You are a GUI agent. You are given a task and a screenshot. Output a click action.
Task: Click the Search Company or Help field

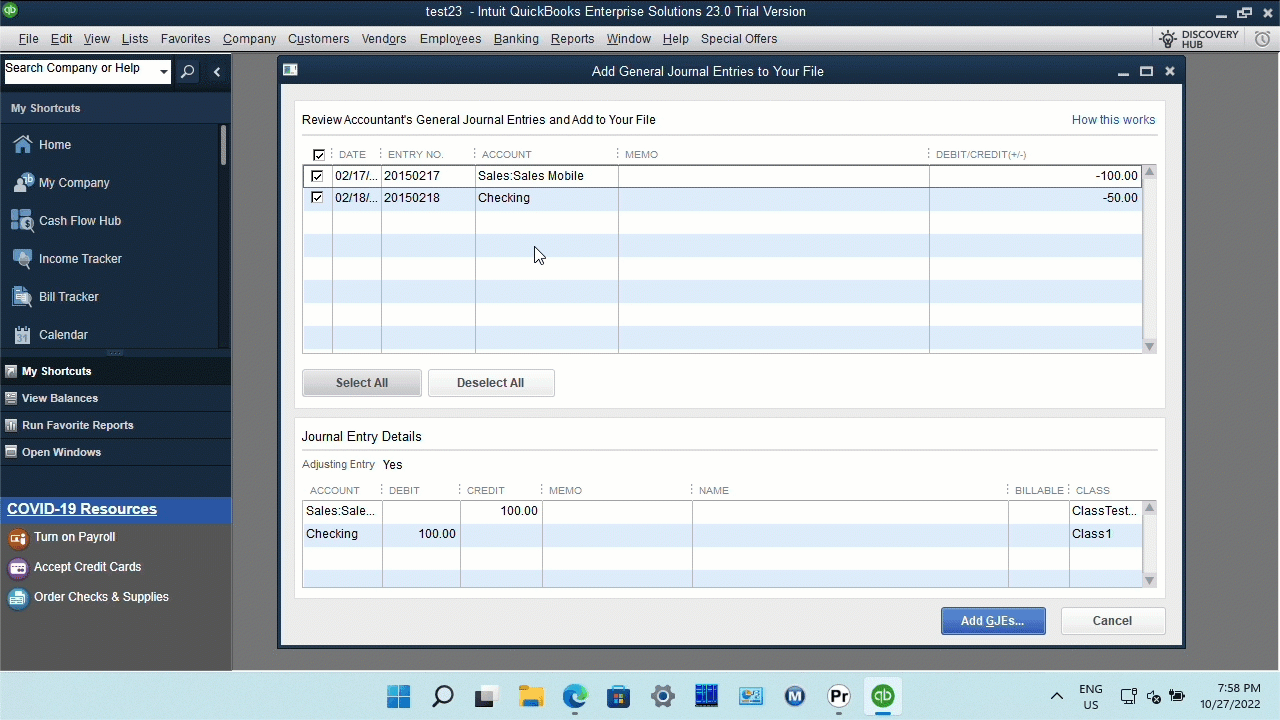[x=80, y=70]
